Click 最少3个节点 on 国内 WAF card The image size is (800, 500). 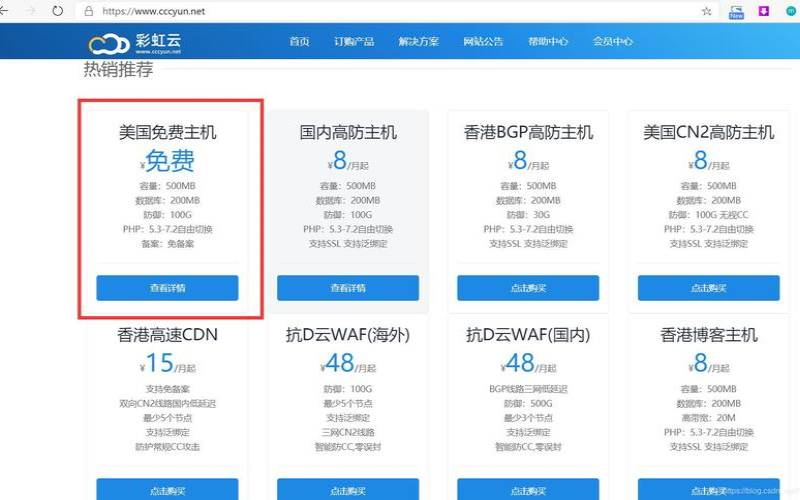[x=528, y=418]
